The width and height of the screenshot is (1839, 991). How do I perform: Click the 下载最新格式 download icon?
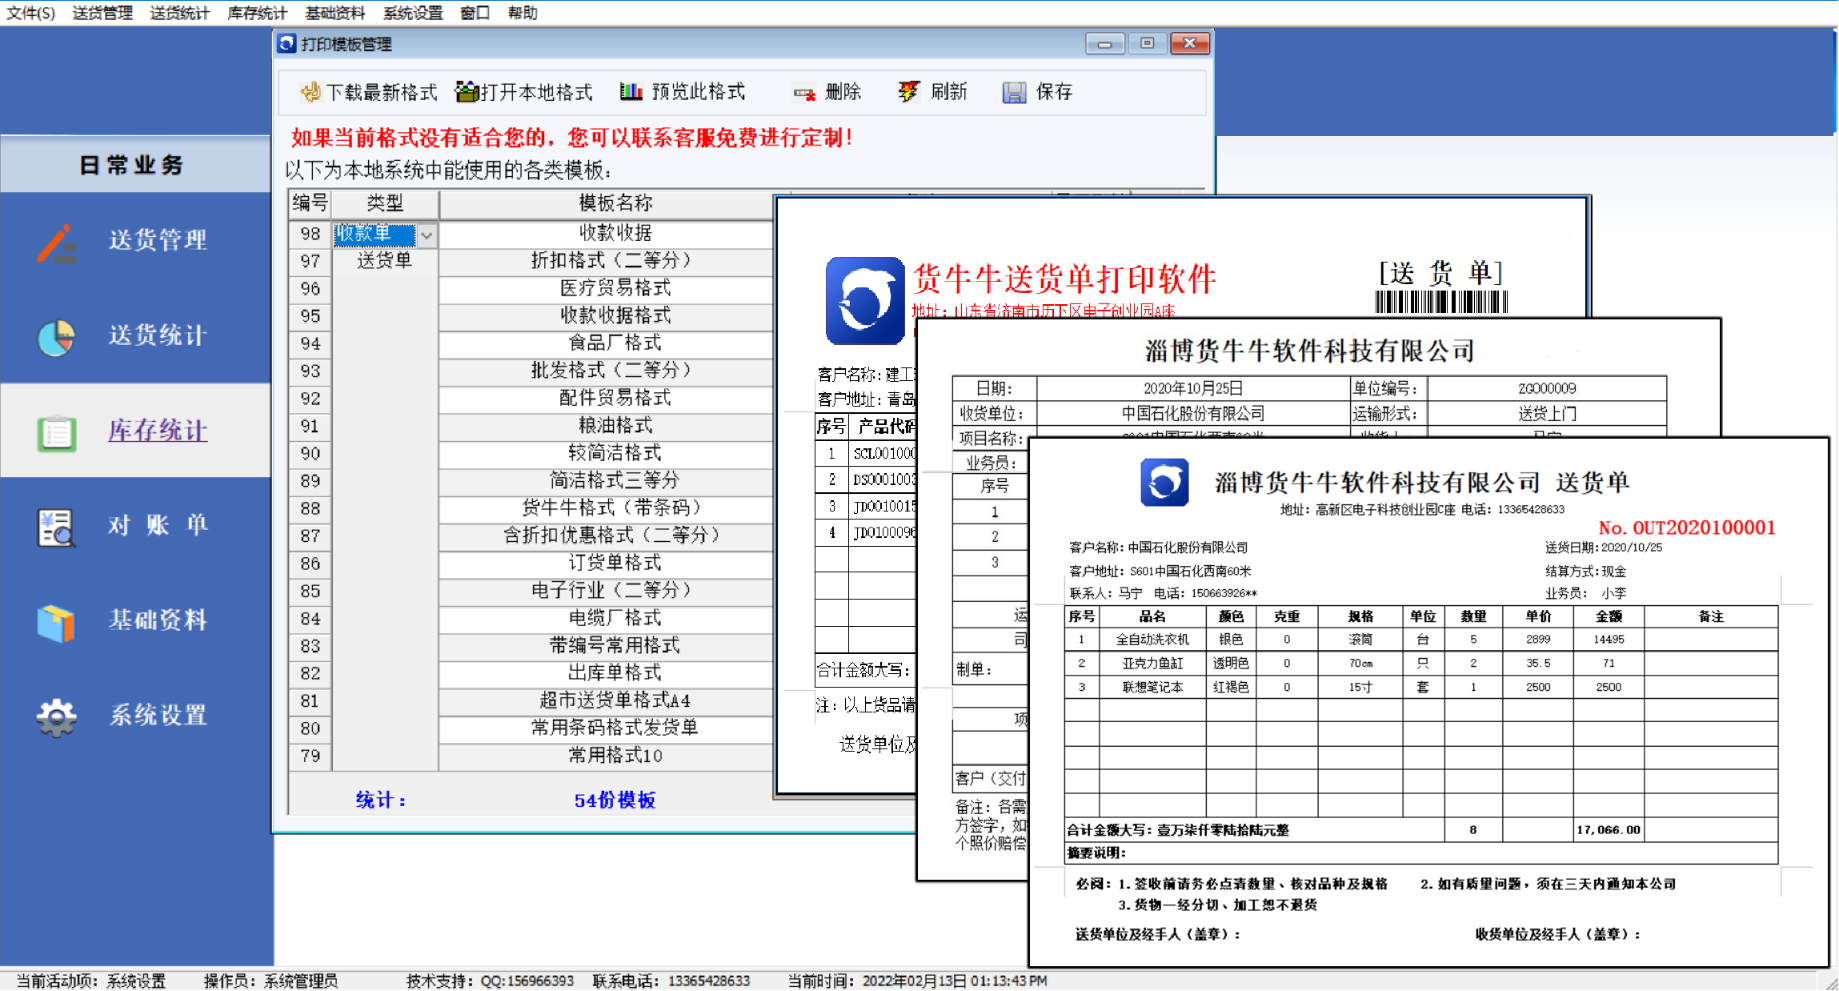pyautogui.click(x=310, y=92)
